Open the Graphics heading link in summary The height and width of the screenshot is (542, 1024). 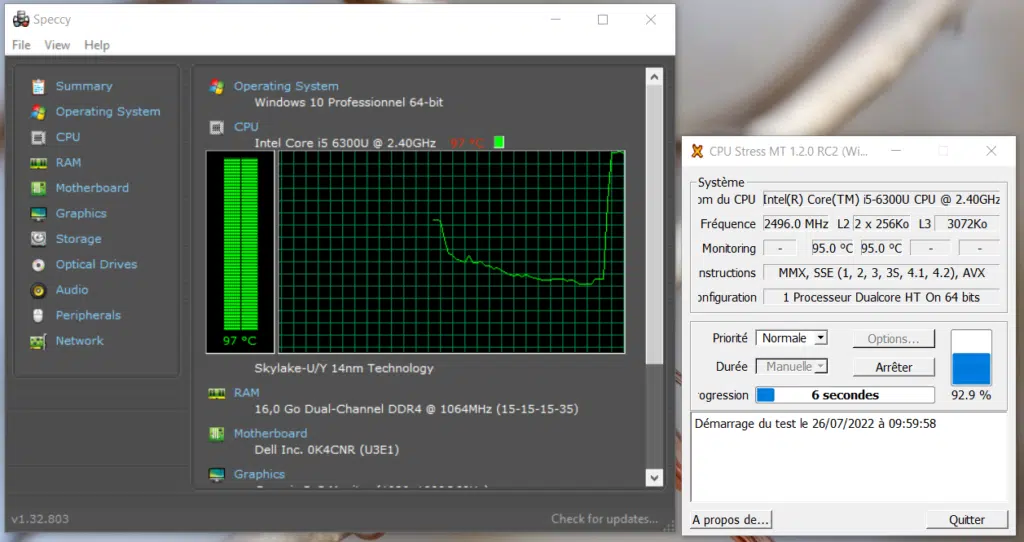[x=259, y=475]
